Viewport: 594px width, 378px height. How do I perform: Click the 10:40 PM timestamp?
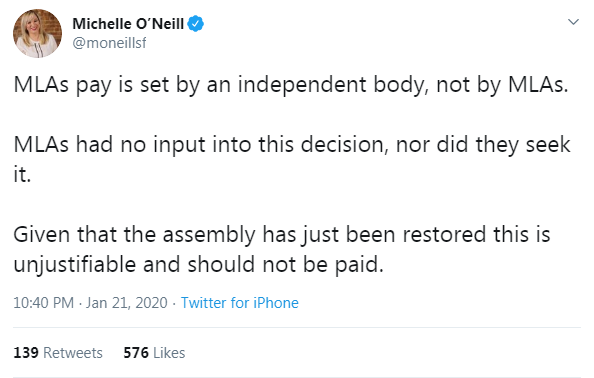pos(44,303)
